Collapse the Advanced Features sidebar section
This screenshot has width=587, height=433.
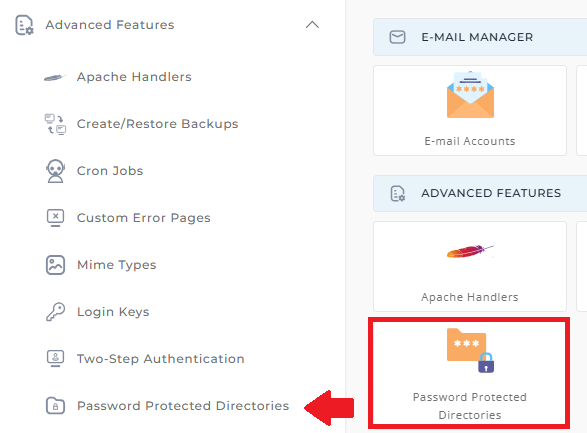(312, 25)
